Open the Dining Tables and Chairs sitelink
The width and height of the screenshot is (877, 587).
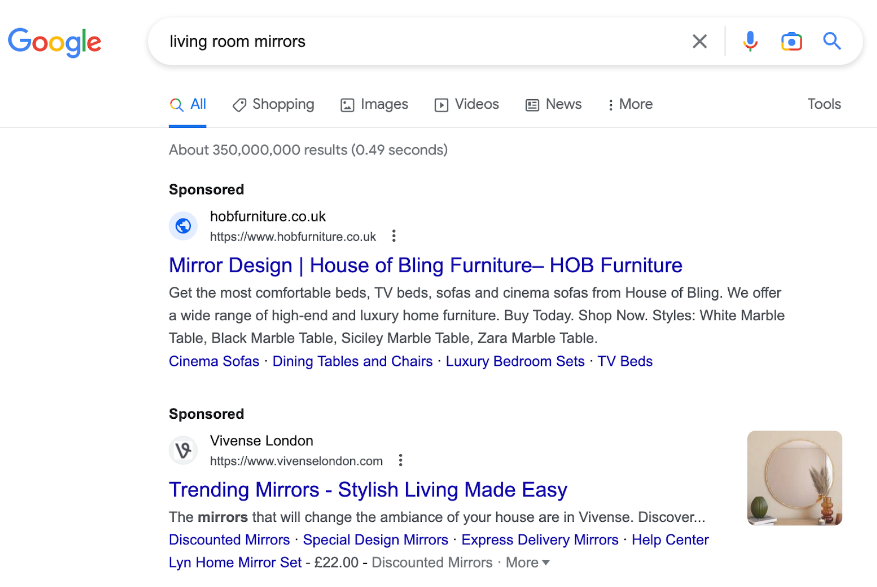click(x=352, y=361)
